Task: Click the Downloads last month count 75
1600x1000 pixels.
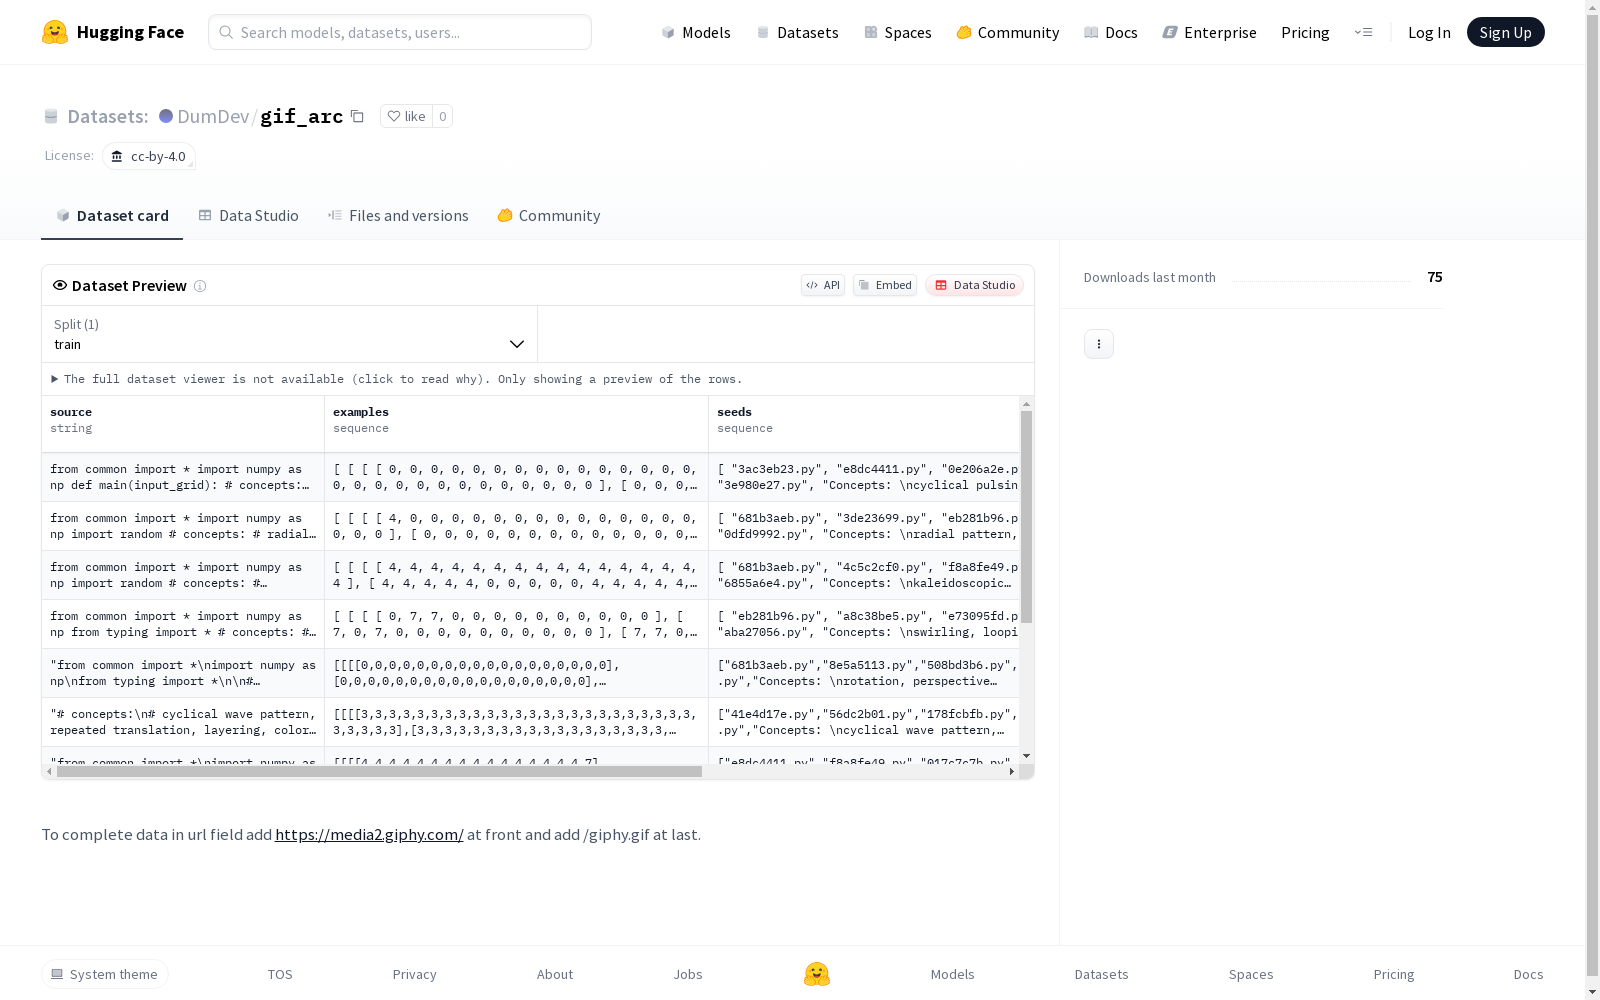Action: pos(1435,277)
